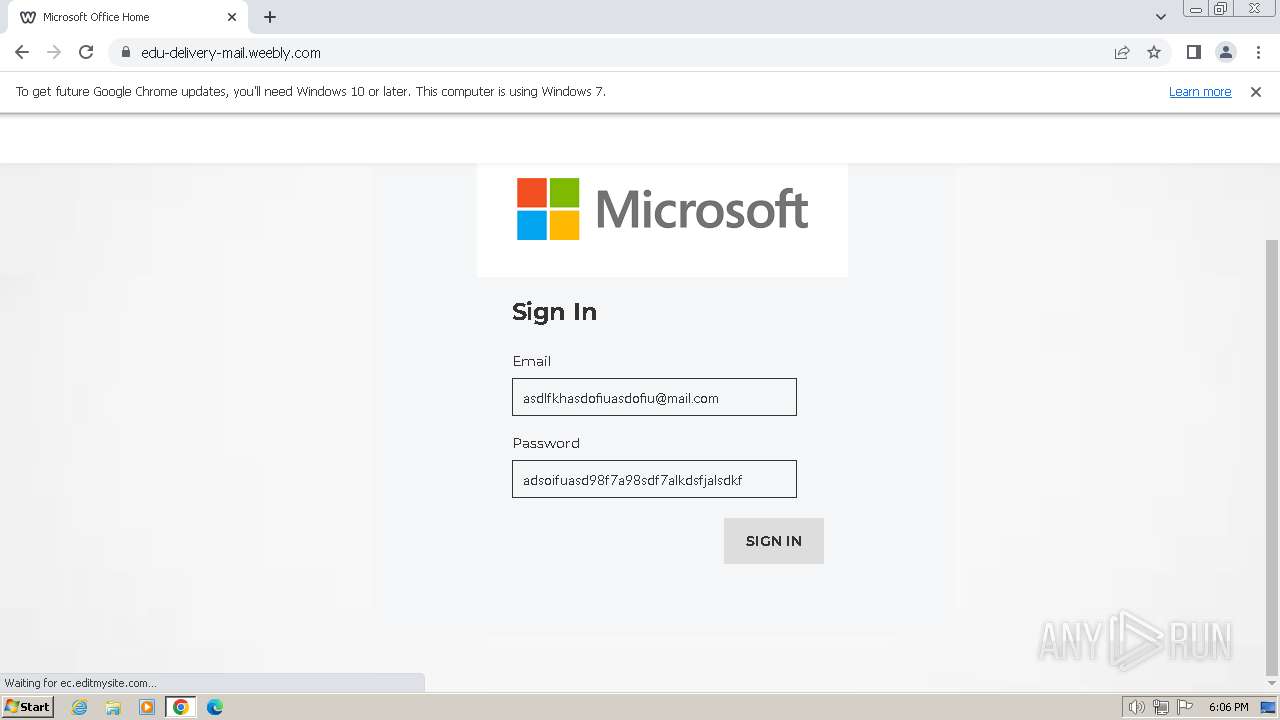Click the network tray icon
Viewport: 1280px width, 720px height.
click(1161, 707)
